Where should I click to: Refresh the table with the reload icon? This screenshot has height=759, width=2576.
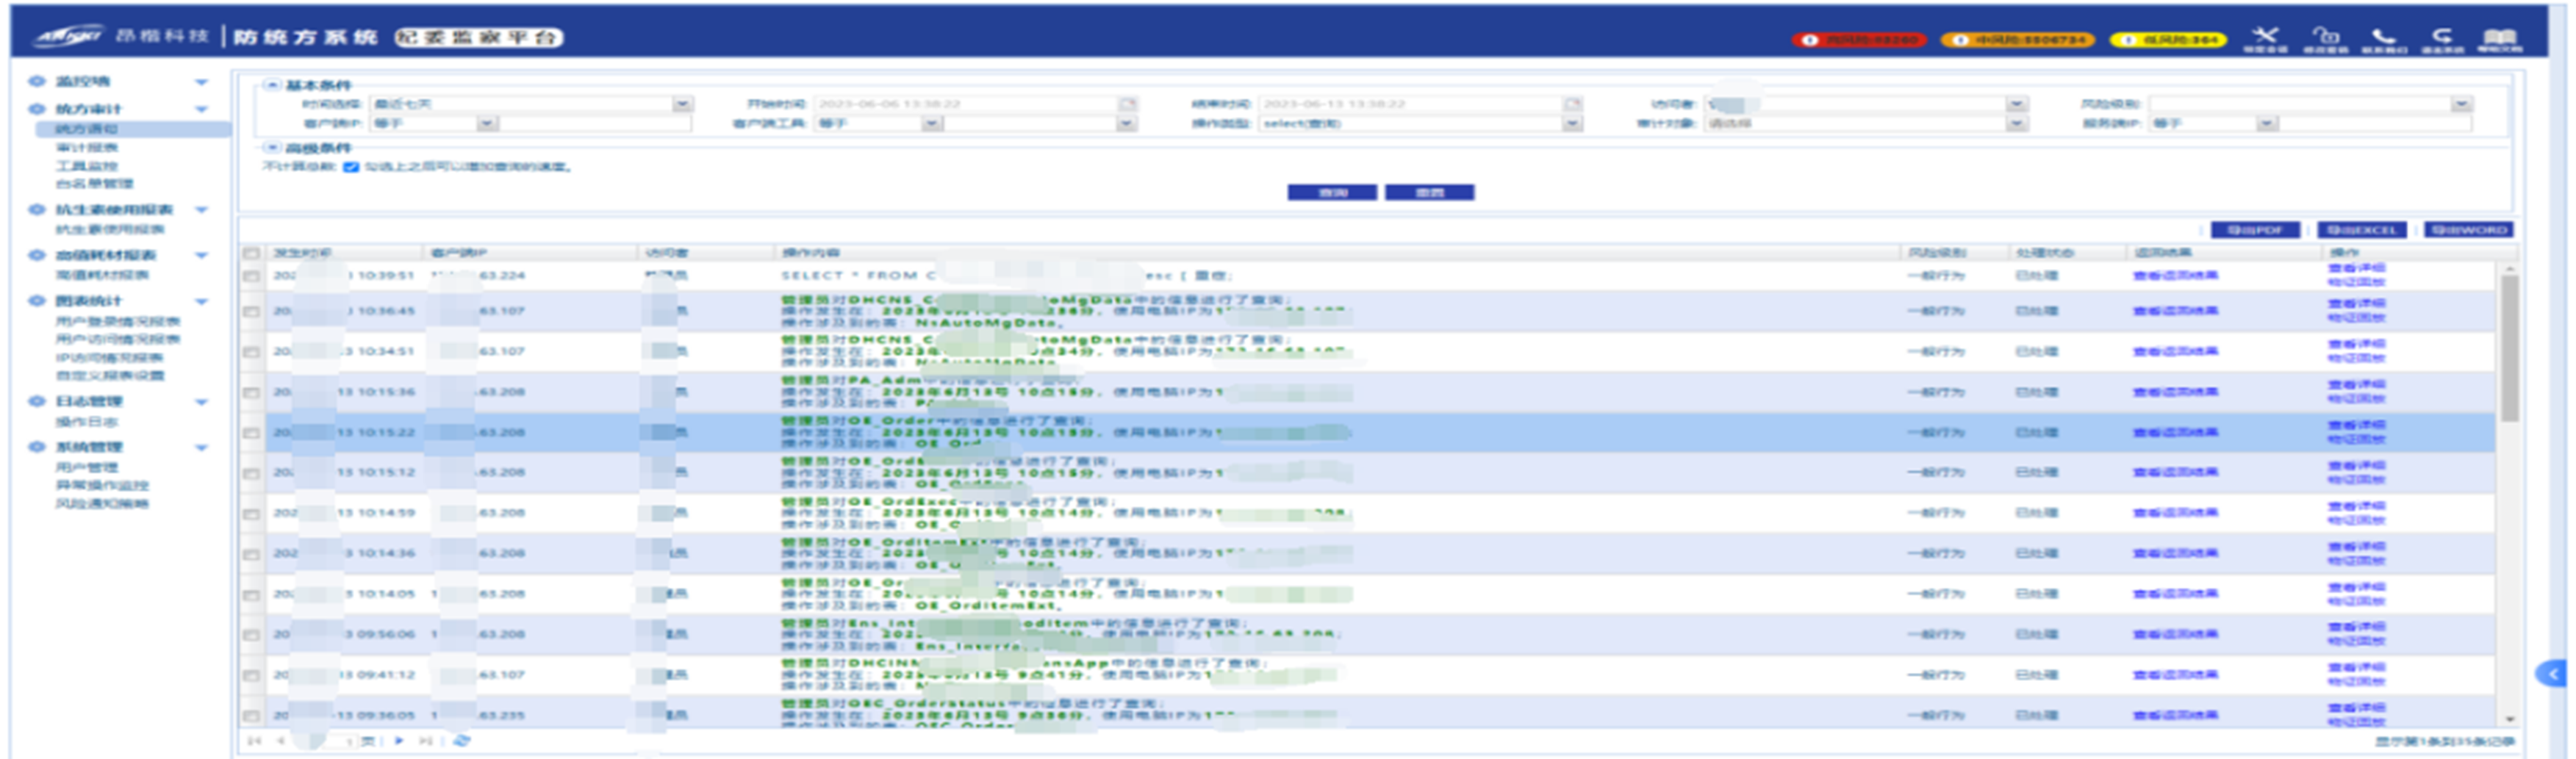pyautogui.click(x=462, y=741)
